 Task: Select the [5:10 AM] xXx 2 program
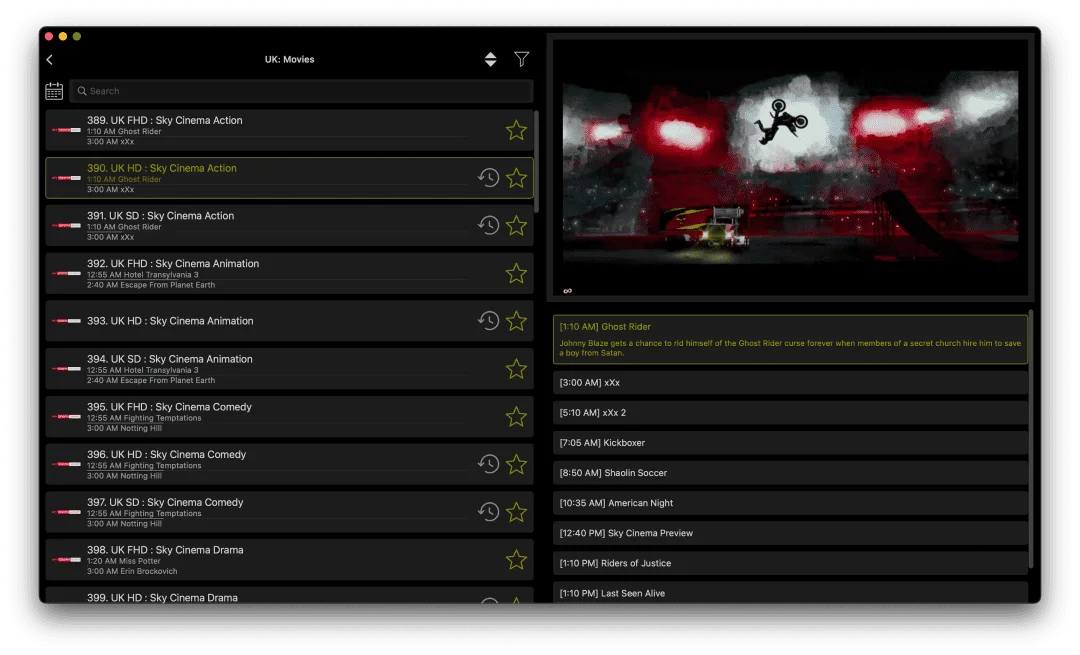click(x=790, y=413)
